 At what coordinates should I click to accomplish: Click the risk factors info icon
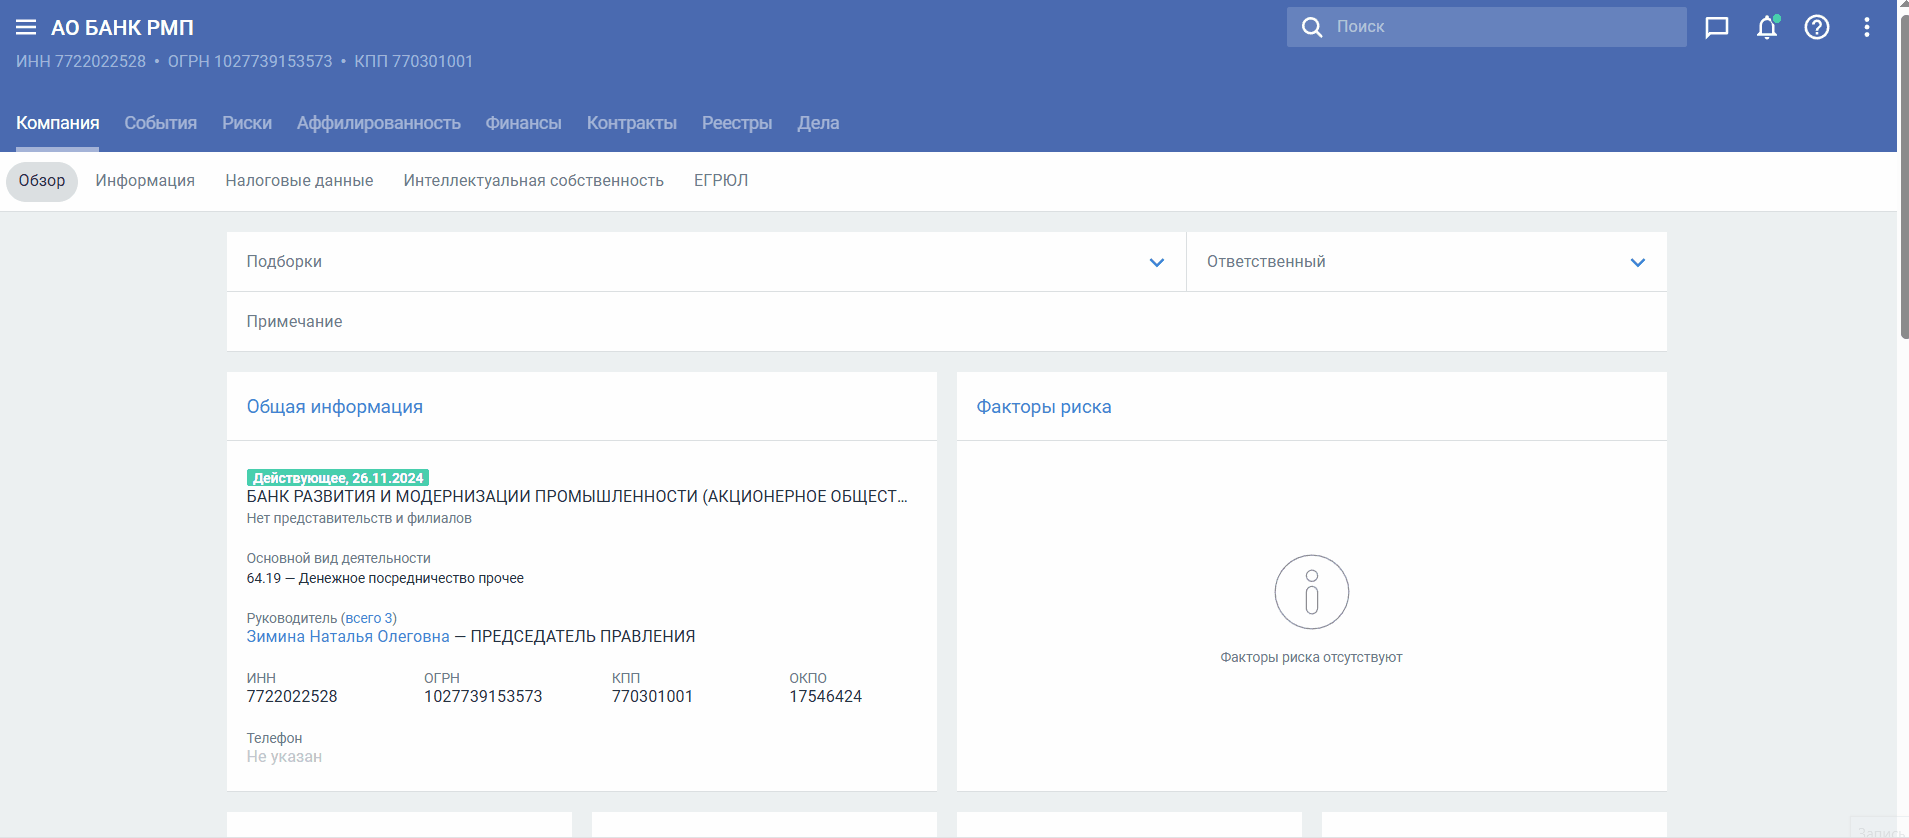click(x=1311, y=592)
